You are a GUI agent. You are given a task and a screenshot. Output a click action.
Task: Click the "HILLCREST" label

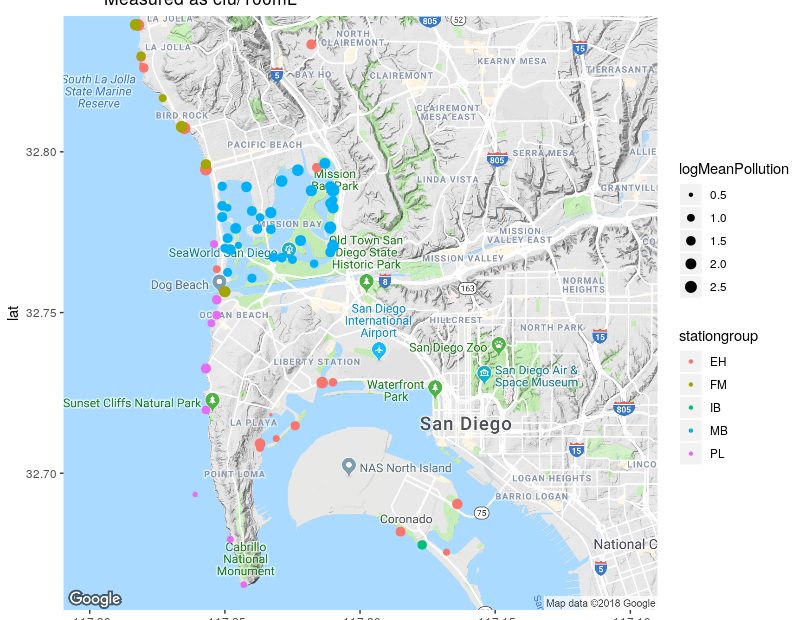tap(456, 319)
